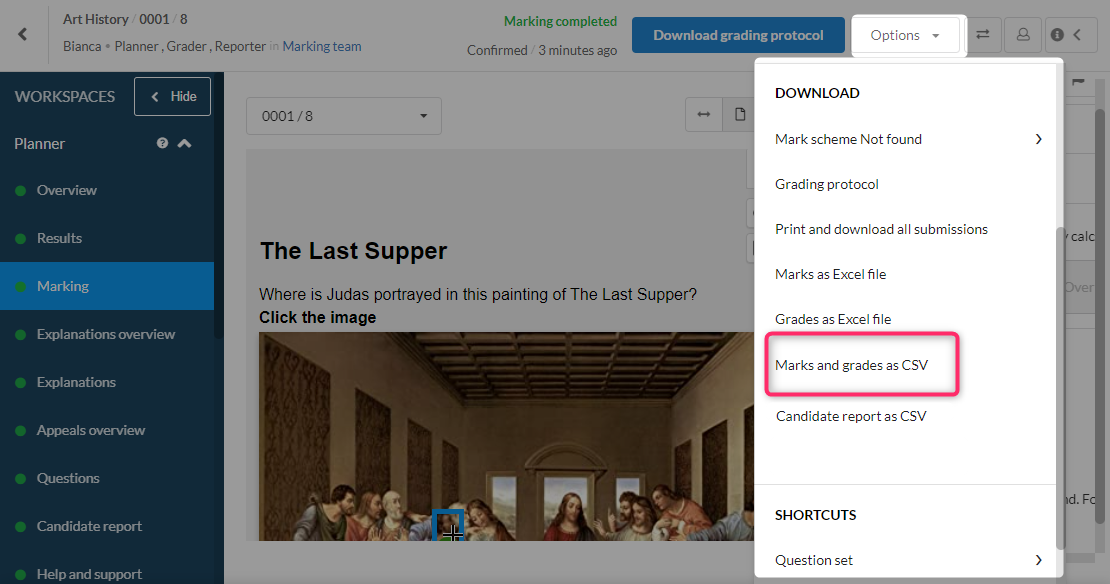Open Help and support
The height and width of the screenshot is (584, 1110).
tap(107, 572)
